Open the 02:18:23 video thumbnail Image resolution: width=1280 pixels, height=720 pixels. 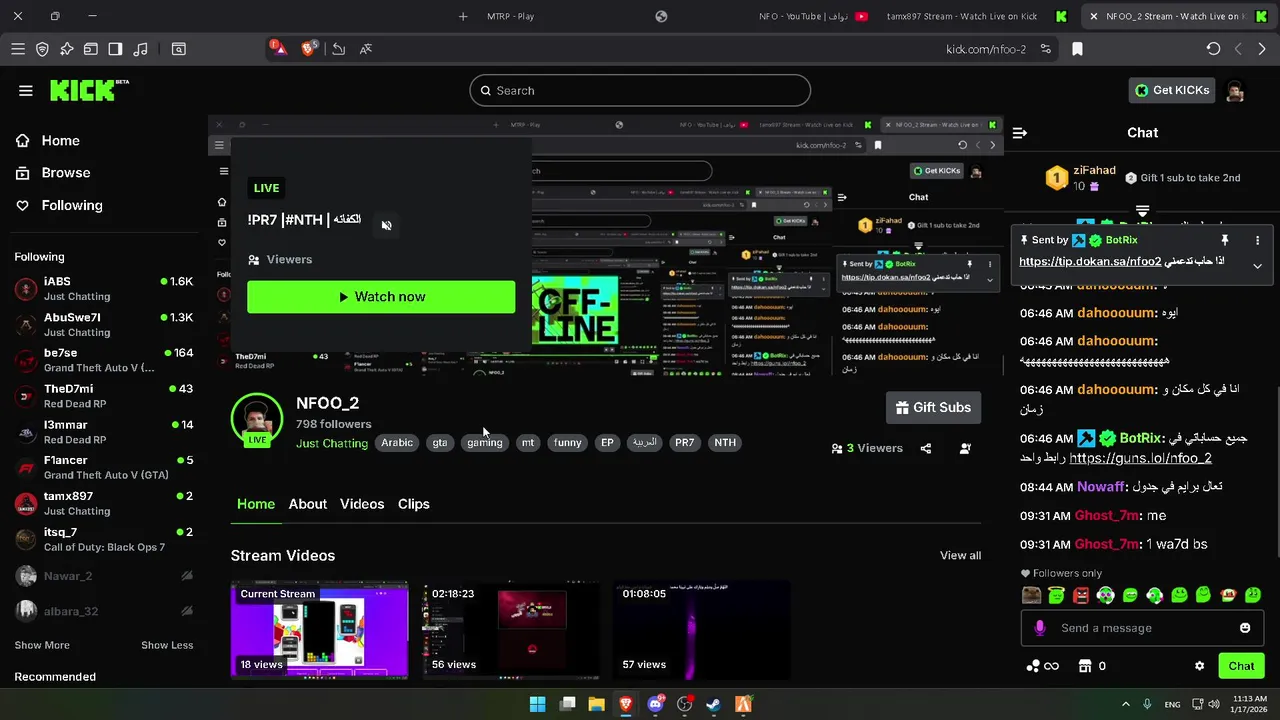coord(510,630)
